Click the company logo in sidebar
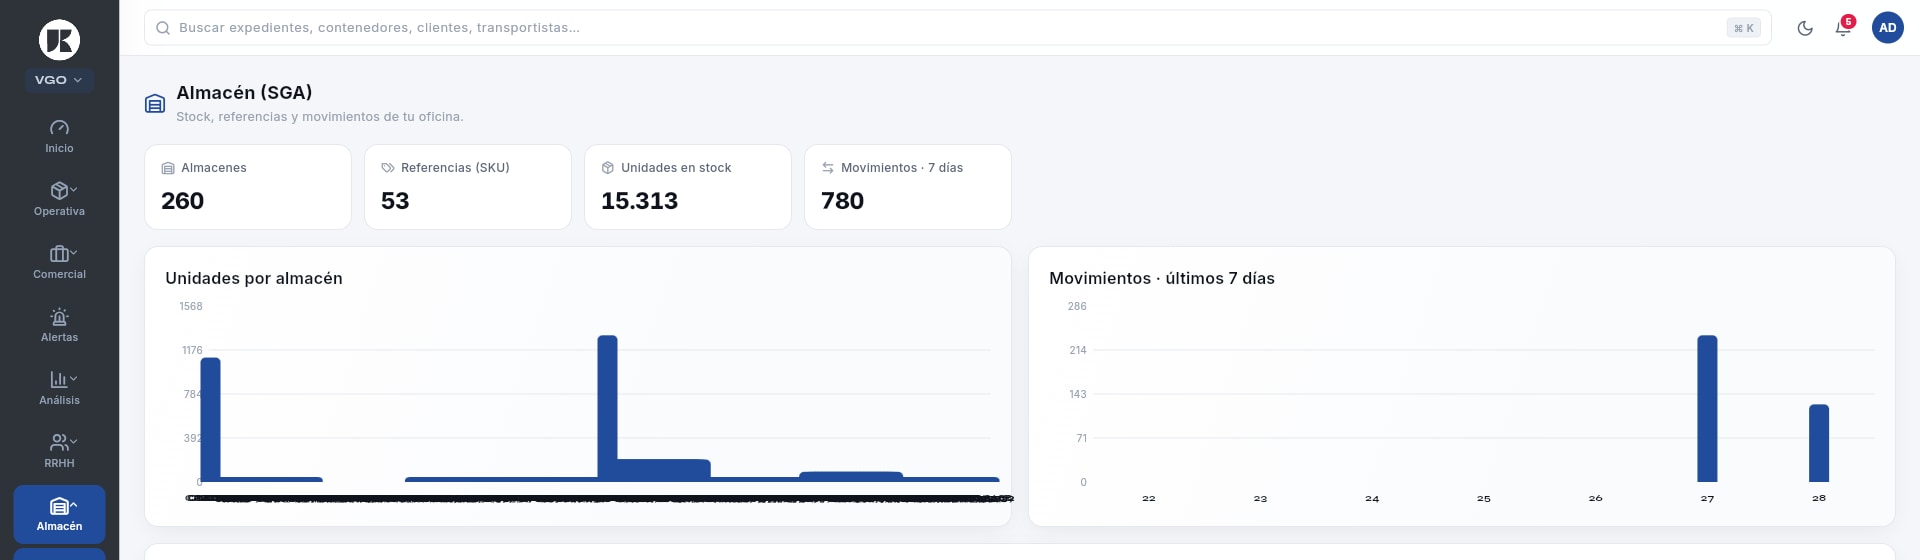Screen dimensions: 1920x560 click(59, 40)
